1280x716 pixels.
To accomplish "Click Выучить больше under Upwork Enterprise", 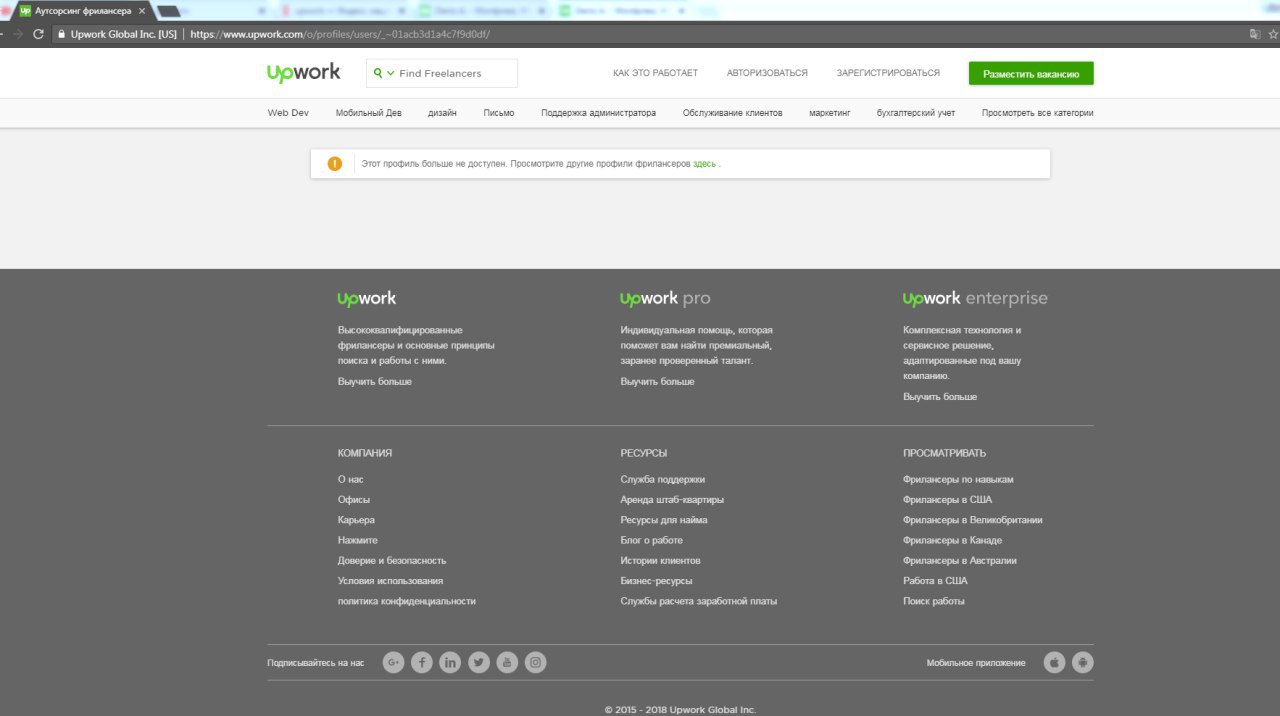I will [x=940, y=397].
